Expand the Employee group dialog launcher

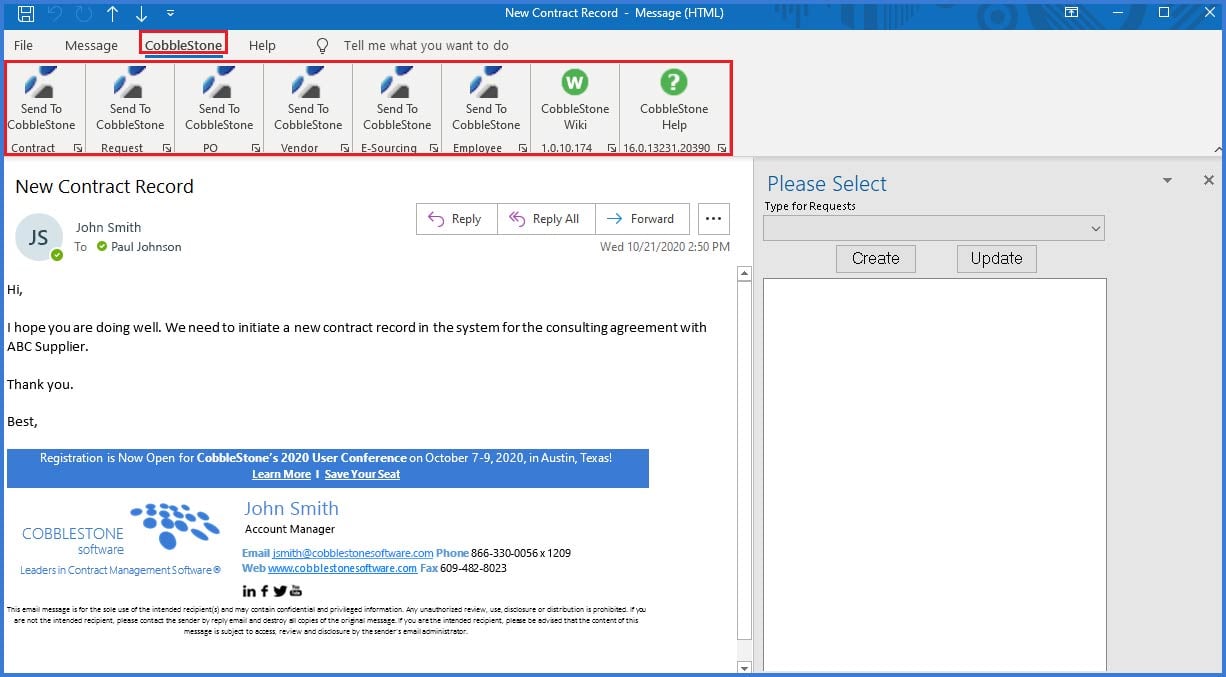point(523,148)
